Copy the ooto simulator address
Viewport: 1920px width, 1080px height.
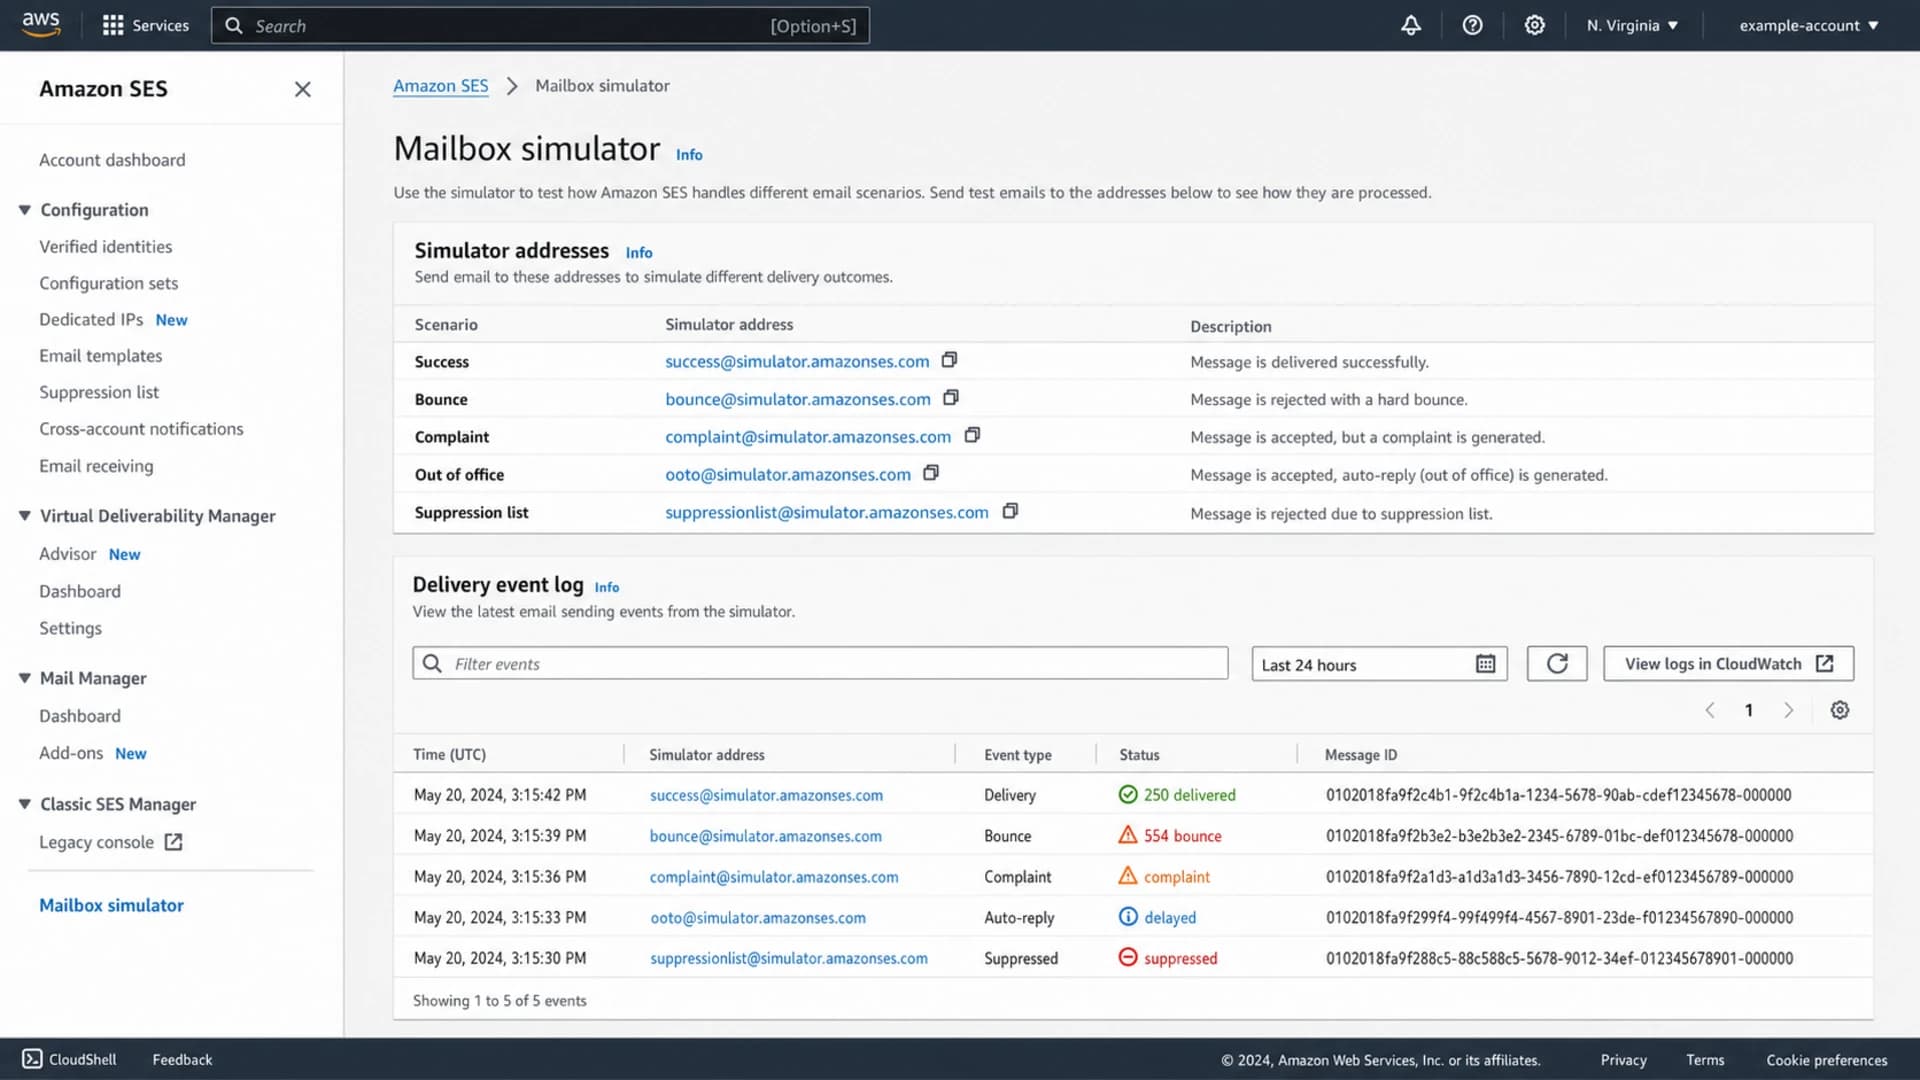point(931,473)
